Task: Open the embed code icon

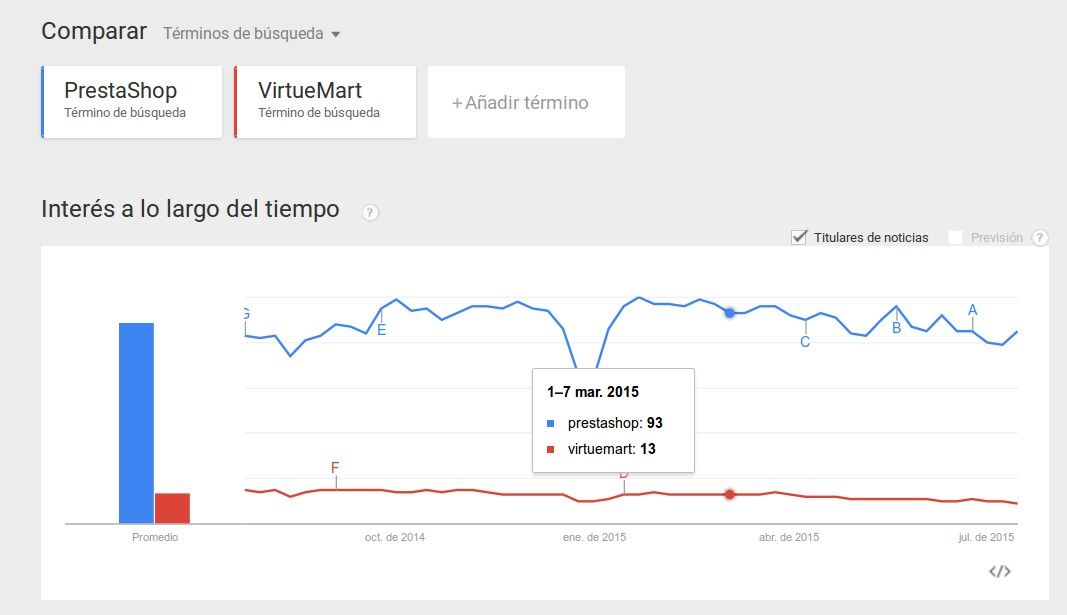Action: pyautogui.click(x=1000, y=571)
